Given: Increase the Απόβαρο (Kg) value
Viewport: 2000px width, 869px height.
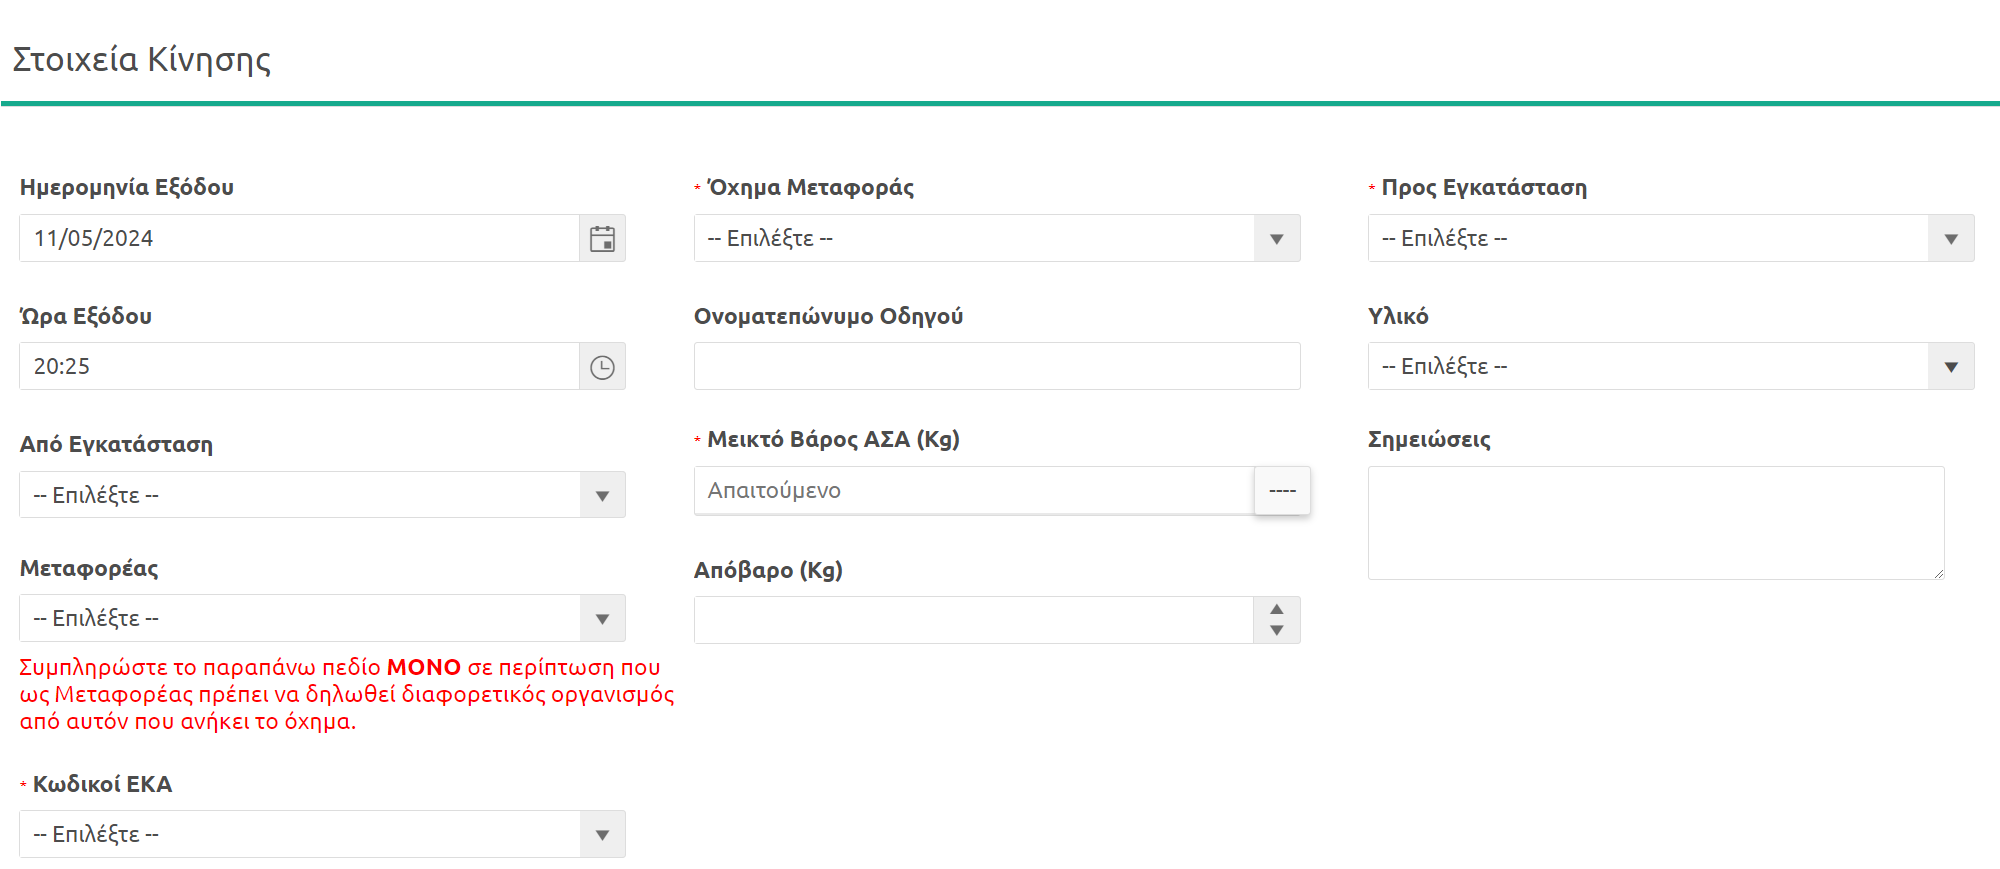Looking at the screenshot, I should 1277,609.
